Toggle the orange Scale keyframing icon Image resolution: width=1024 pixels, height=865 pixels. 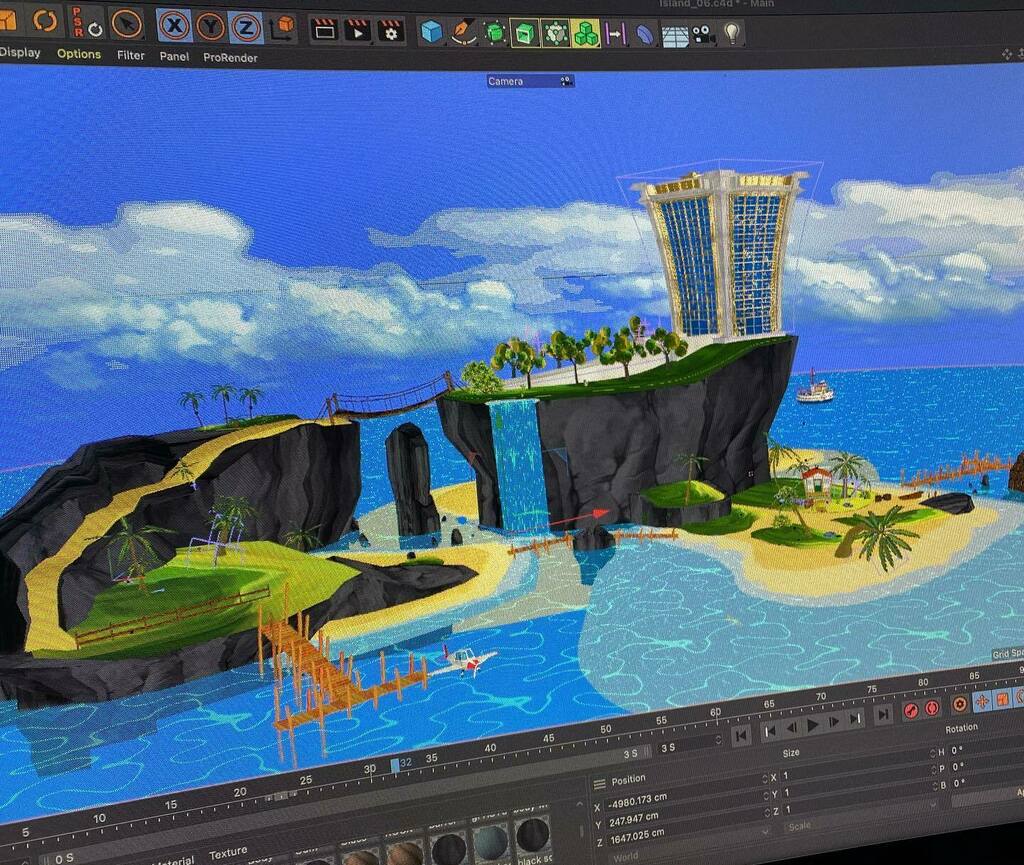[1002, 699]
